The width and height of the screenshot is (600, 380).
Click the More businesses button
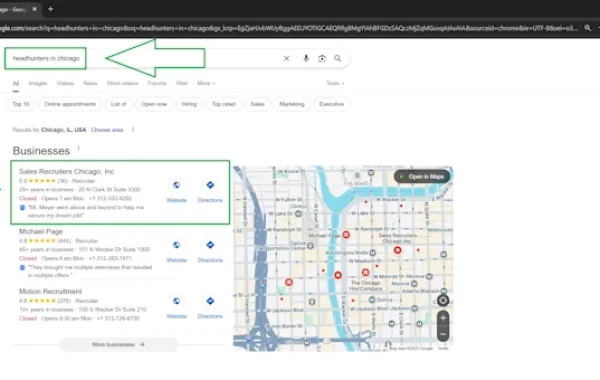[x=119, y=344]
